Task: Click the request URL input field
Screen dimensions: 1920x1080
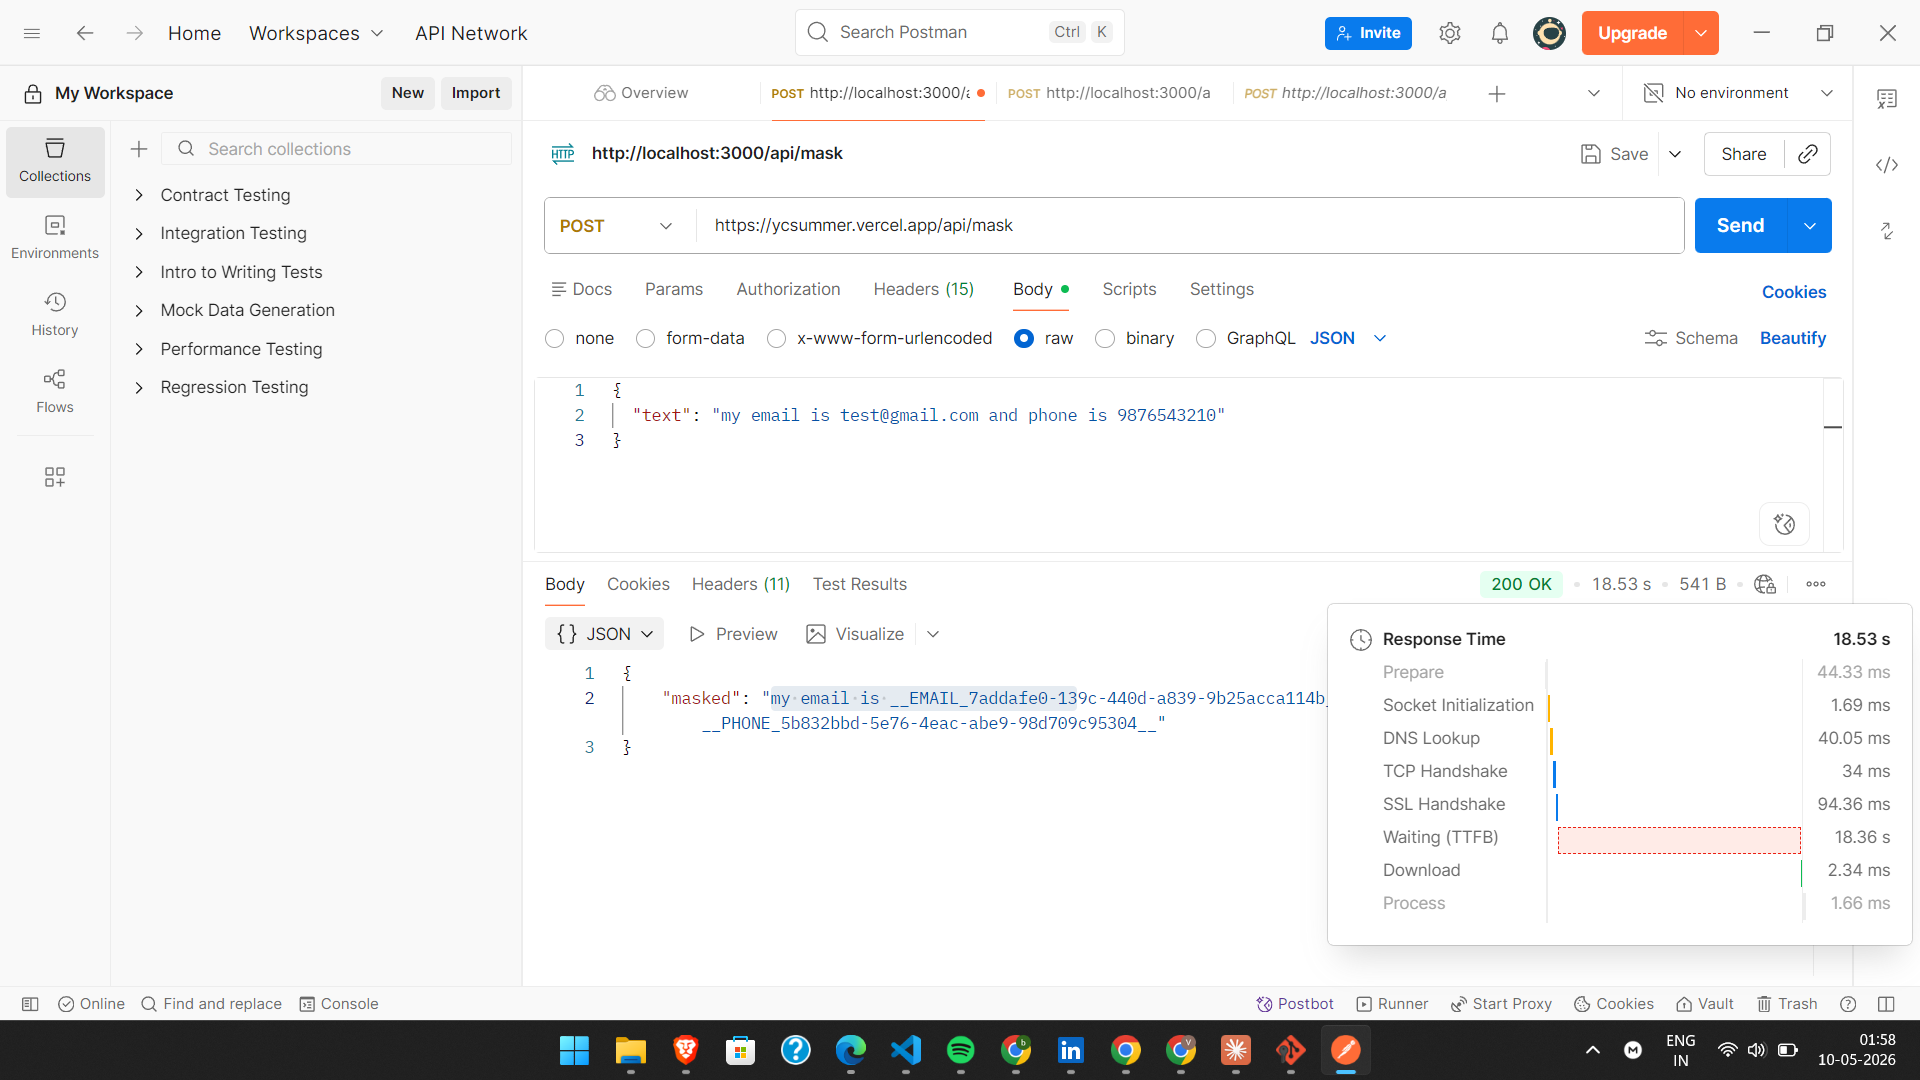Action: click(1189, 226)
